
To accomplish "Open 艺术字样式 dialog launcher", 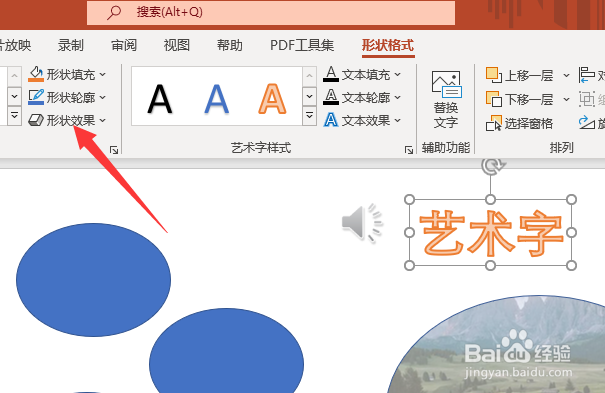I will pyautogui.click(x=409, y=150).
